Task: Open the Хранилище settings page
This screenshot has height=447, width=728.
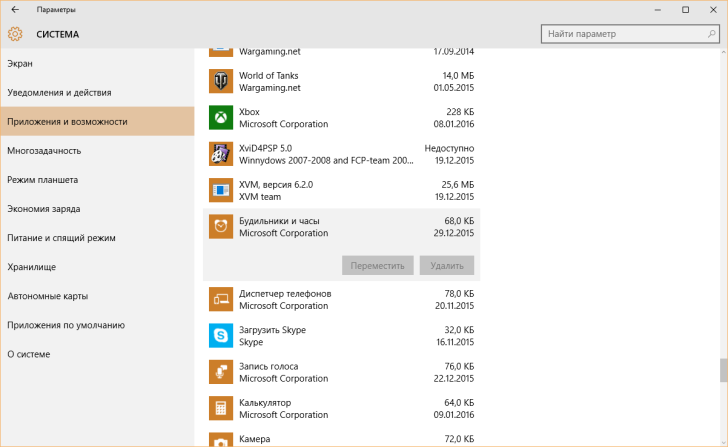Action: [x=31, y=267]
